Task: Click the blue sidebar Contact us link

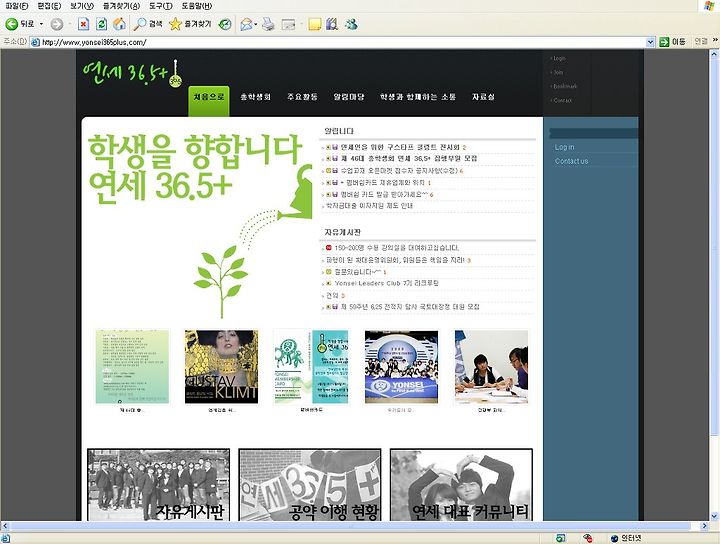Action: (x=571, y=161)
